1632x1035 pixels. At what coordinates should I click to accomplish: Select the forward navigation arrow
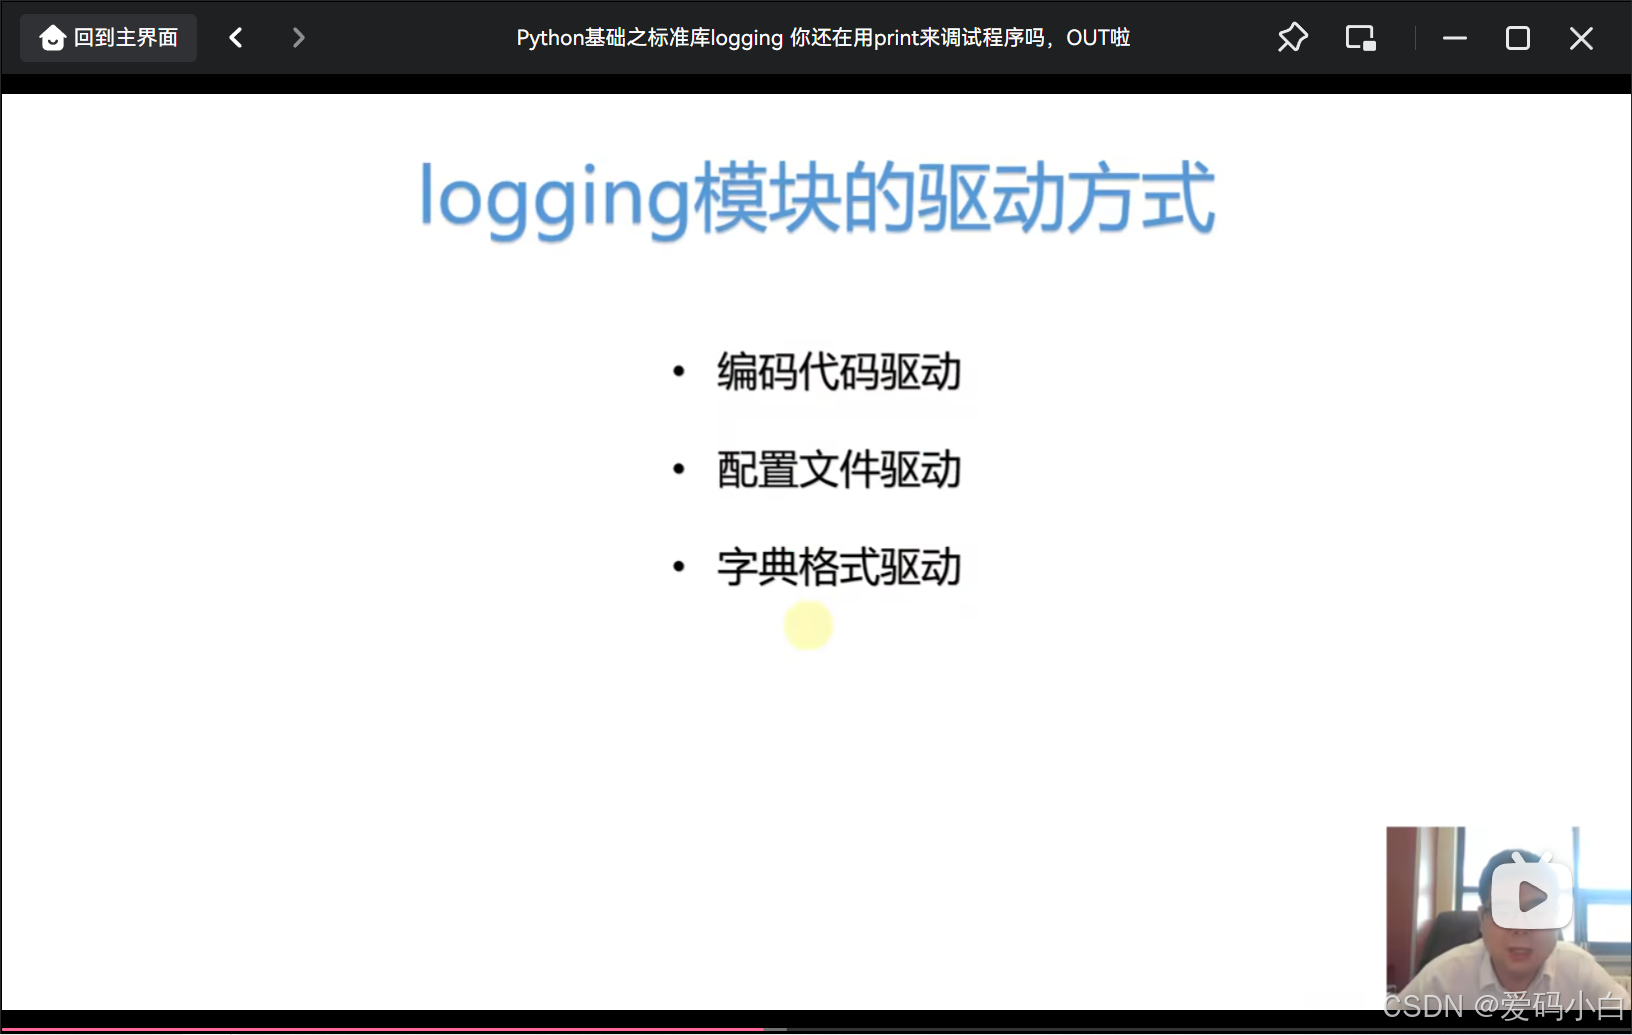pos(298,37)
